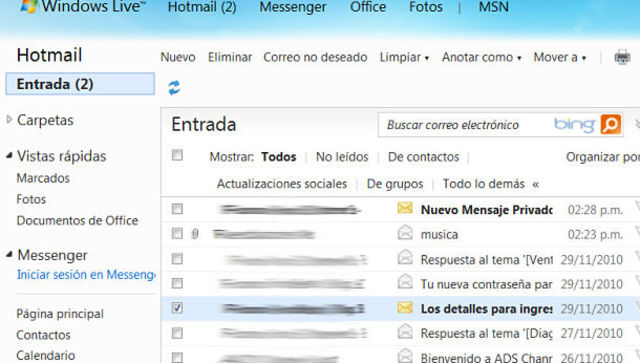Check the box for Bienvenido a ADS email

click(x=177, y=357)
